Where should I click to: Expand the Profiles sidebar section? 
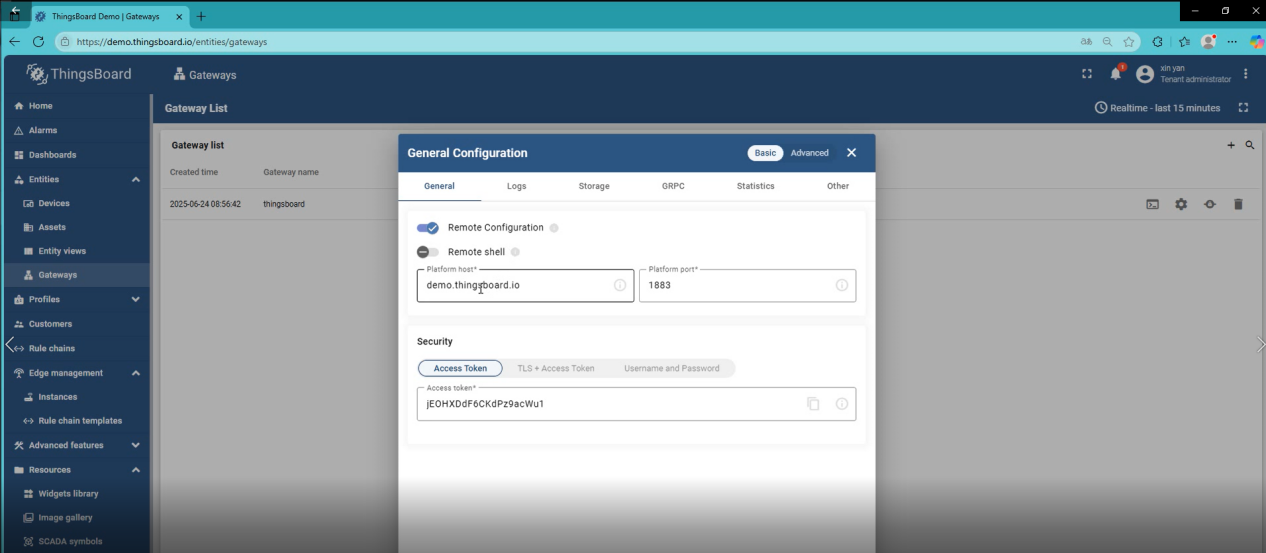pos(135,300)
